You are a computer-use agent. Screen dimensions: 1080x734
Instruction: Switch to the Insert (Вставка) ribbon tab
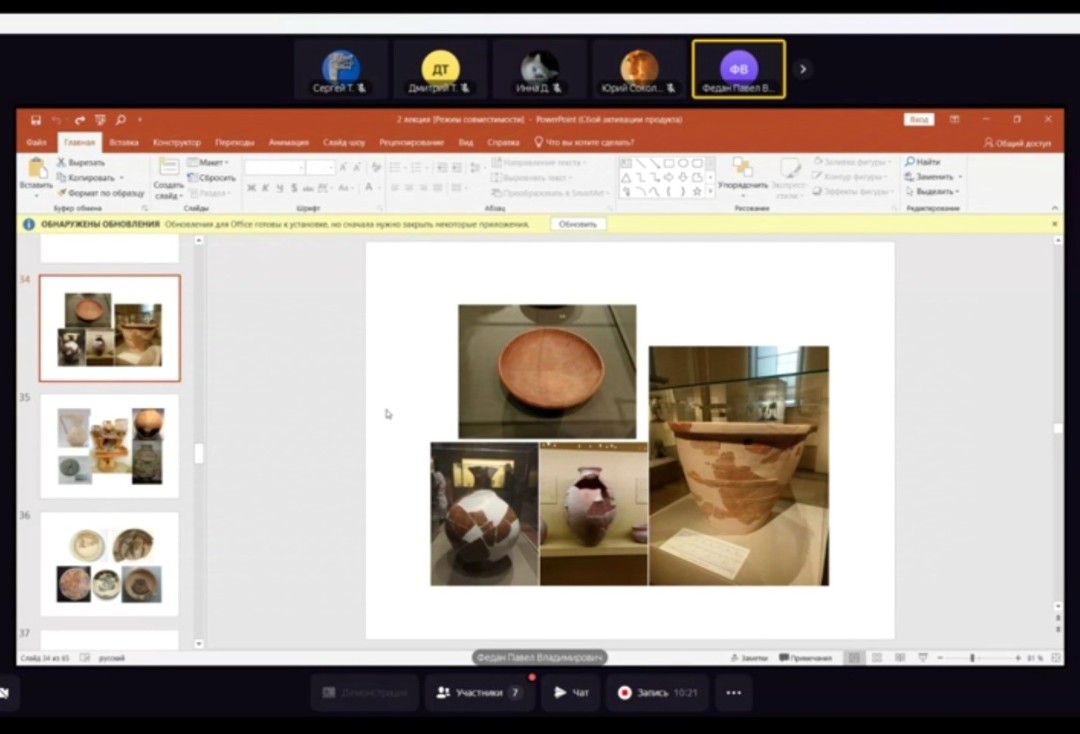(x=124, y=143)
